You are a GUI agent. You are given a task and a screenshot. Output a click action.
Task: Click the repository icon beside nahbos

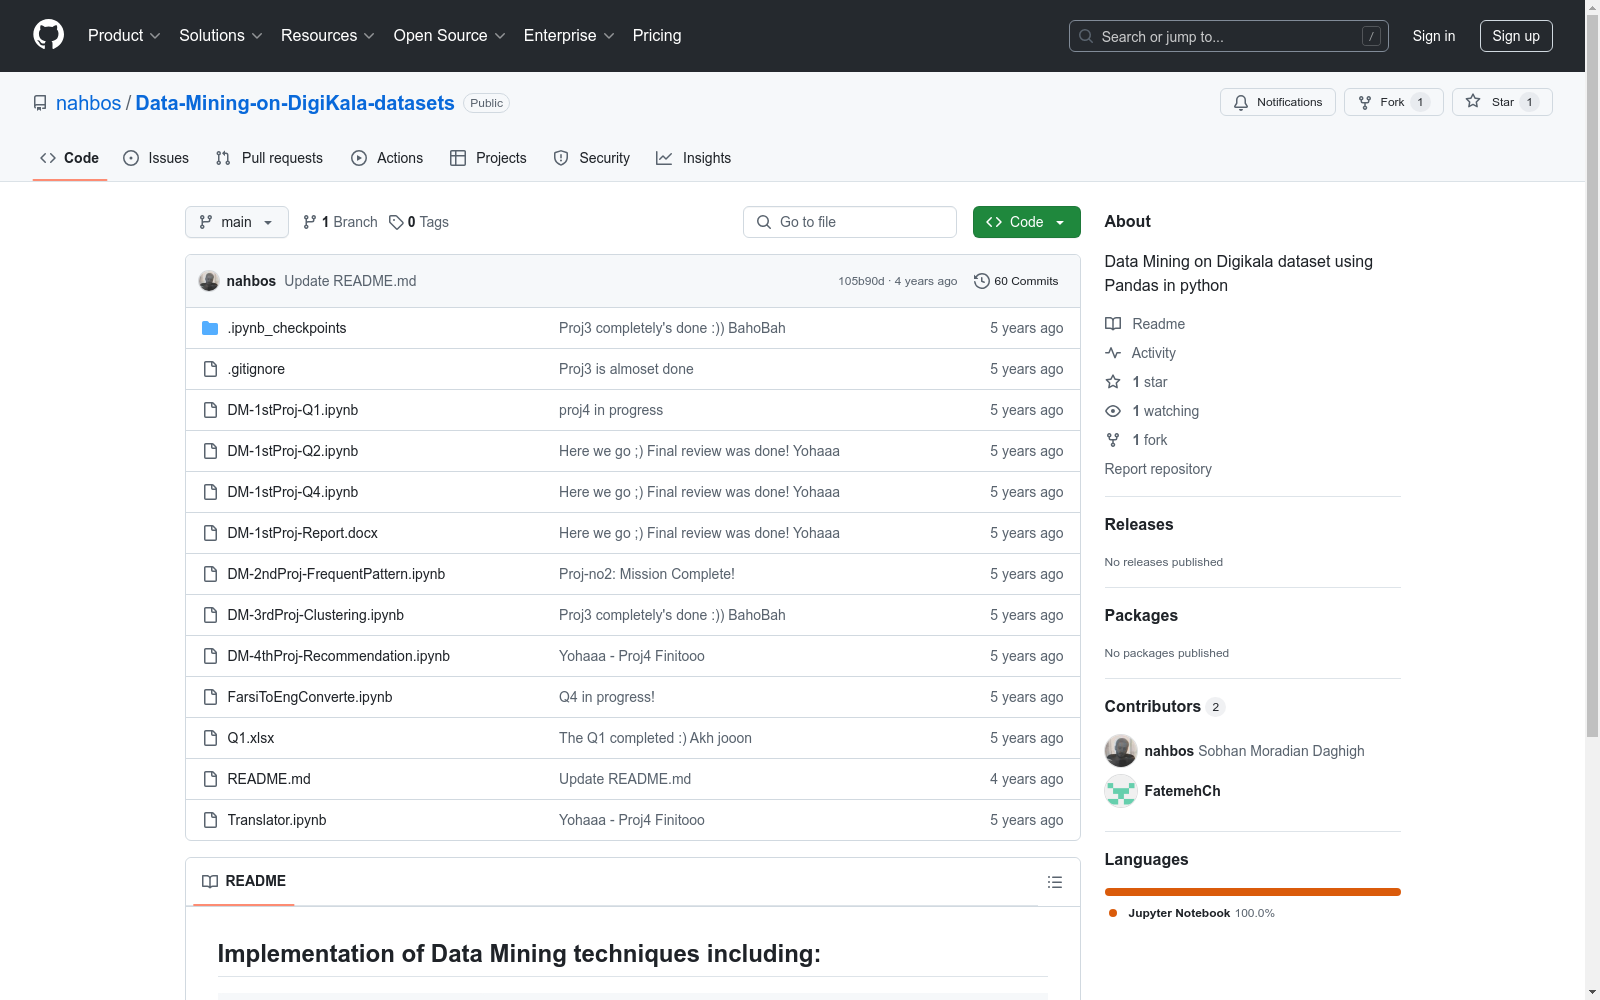pos(40,103)
